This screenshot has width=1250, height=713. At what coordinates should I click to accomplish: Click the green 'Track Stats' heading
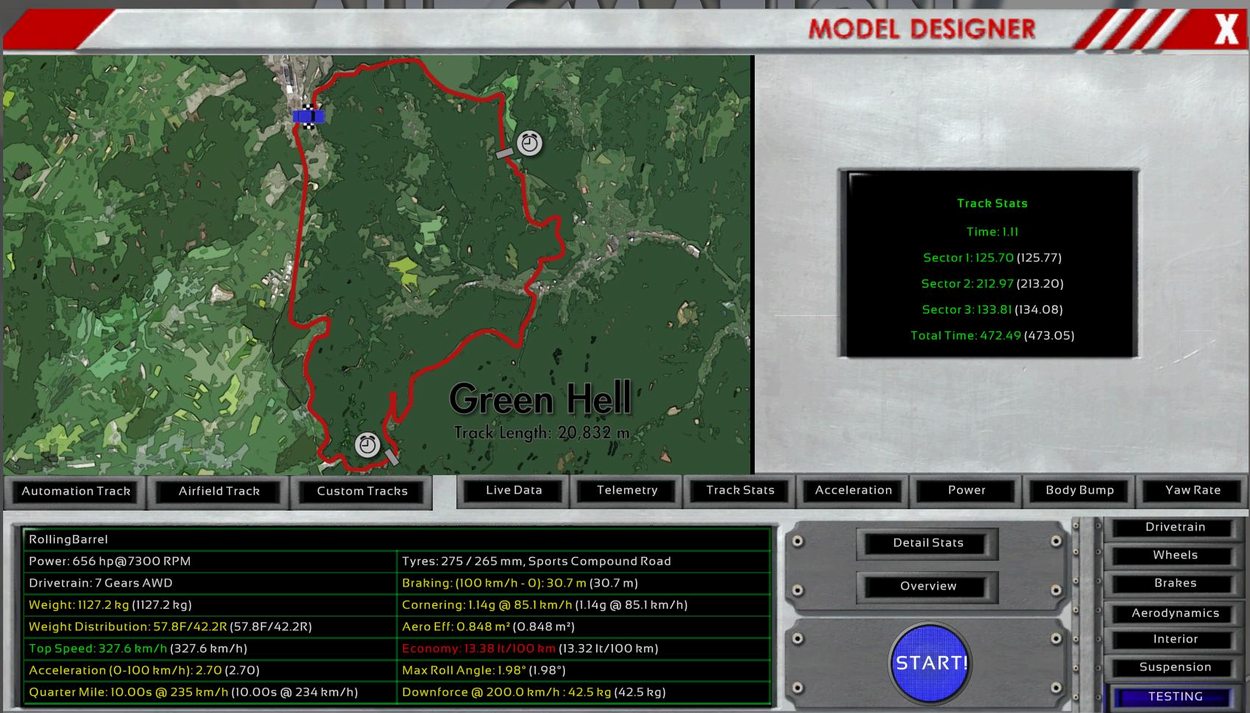992,203
